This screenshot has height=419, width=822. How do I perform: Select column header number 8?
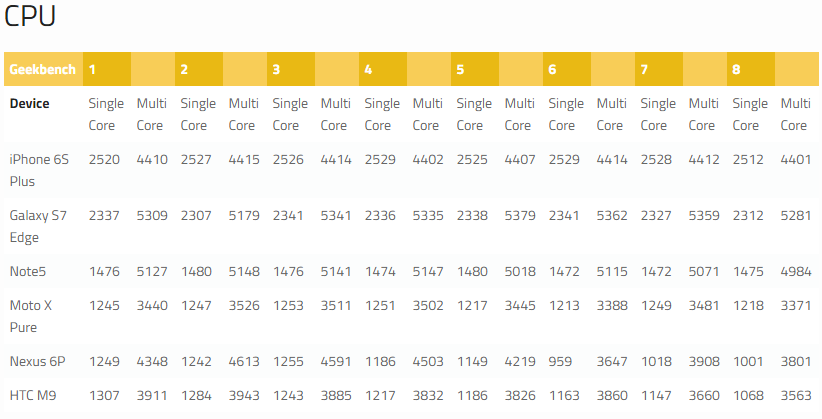point(736,69)
